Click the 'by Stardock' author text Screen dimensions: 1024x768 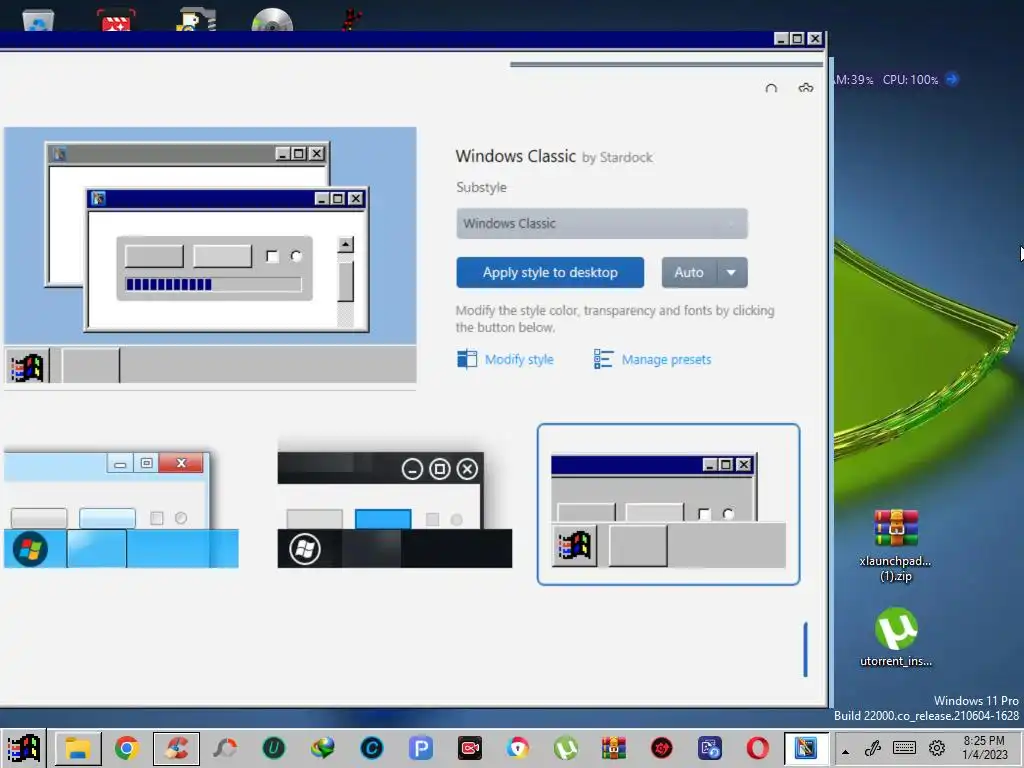point(617,157)
